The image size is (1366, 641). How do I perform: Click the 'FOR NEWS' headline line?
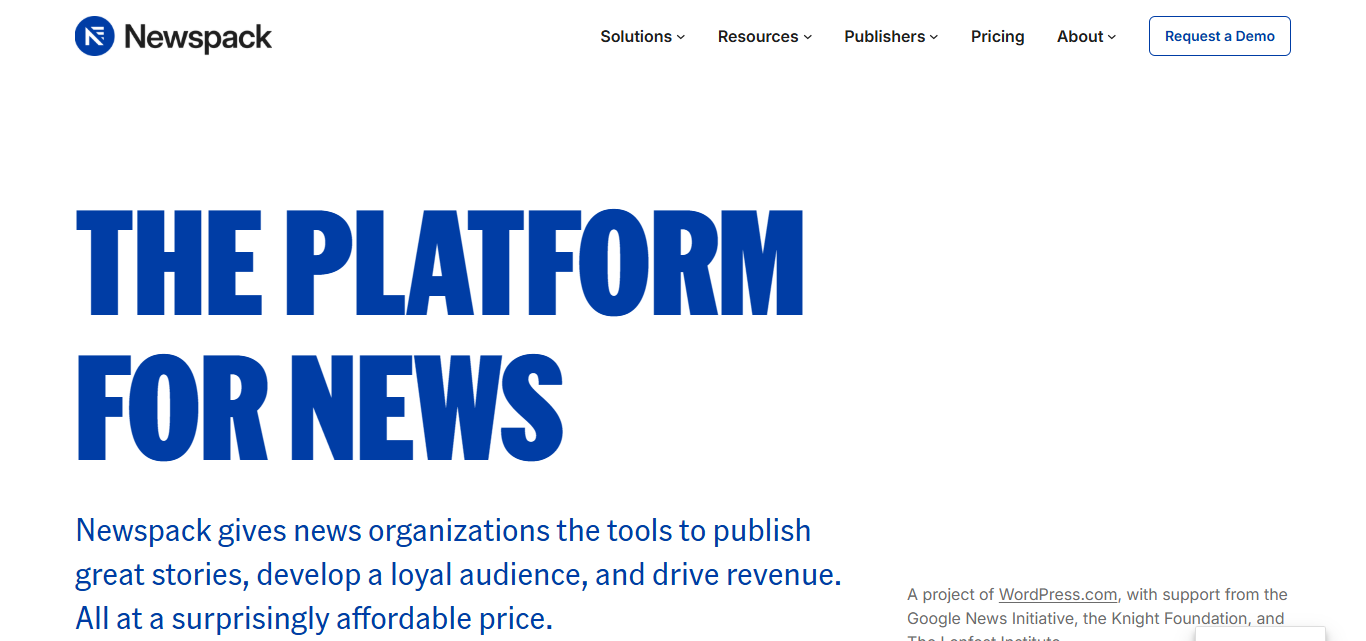pyautogui.click(x=320, y=407)
